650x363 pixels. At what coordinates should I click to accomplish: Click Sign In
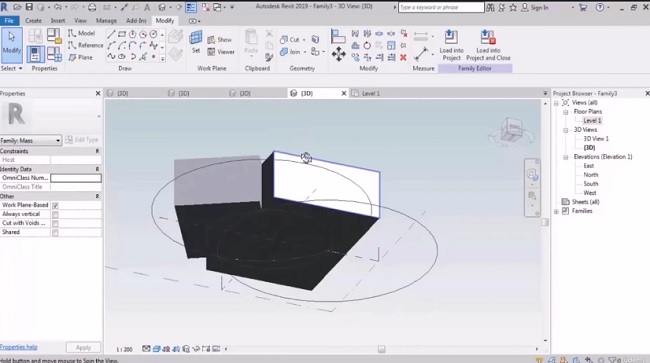pyautogui.click(x=535, y=7)
